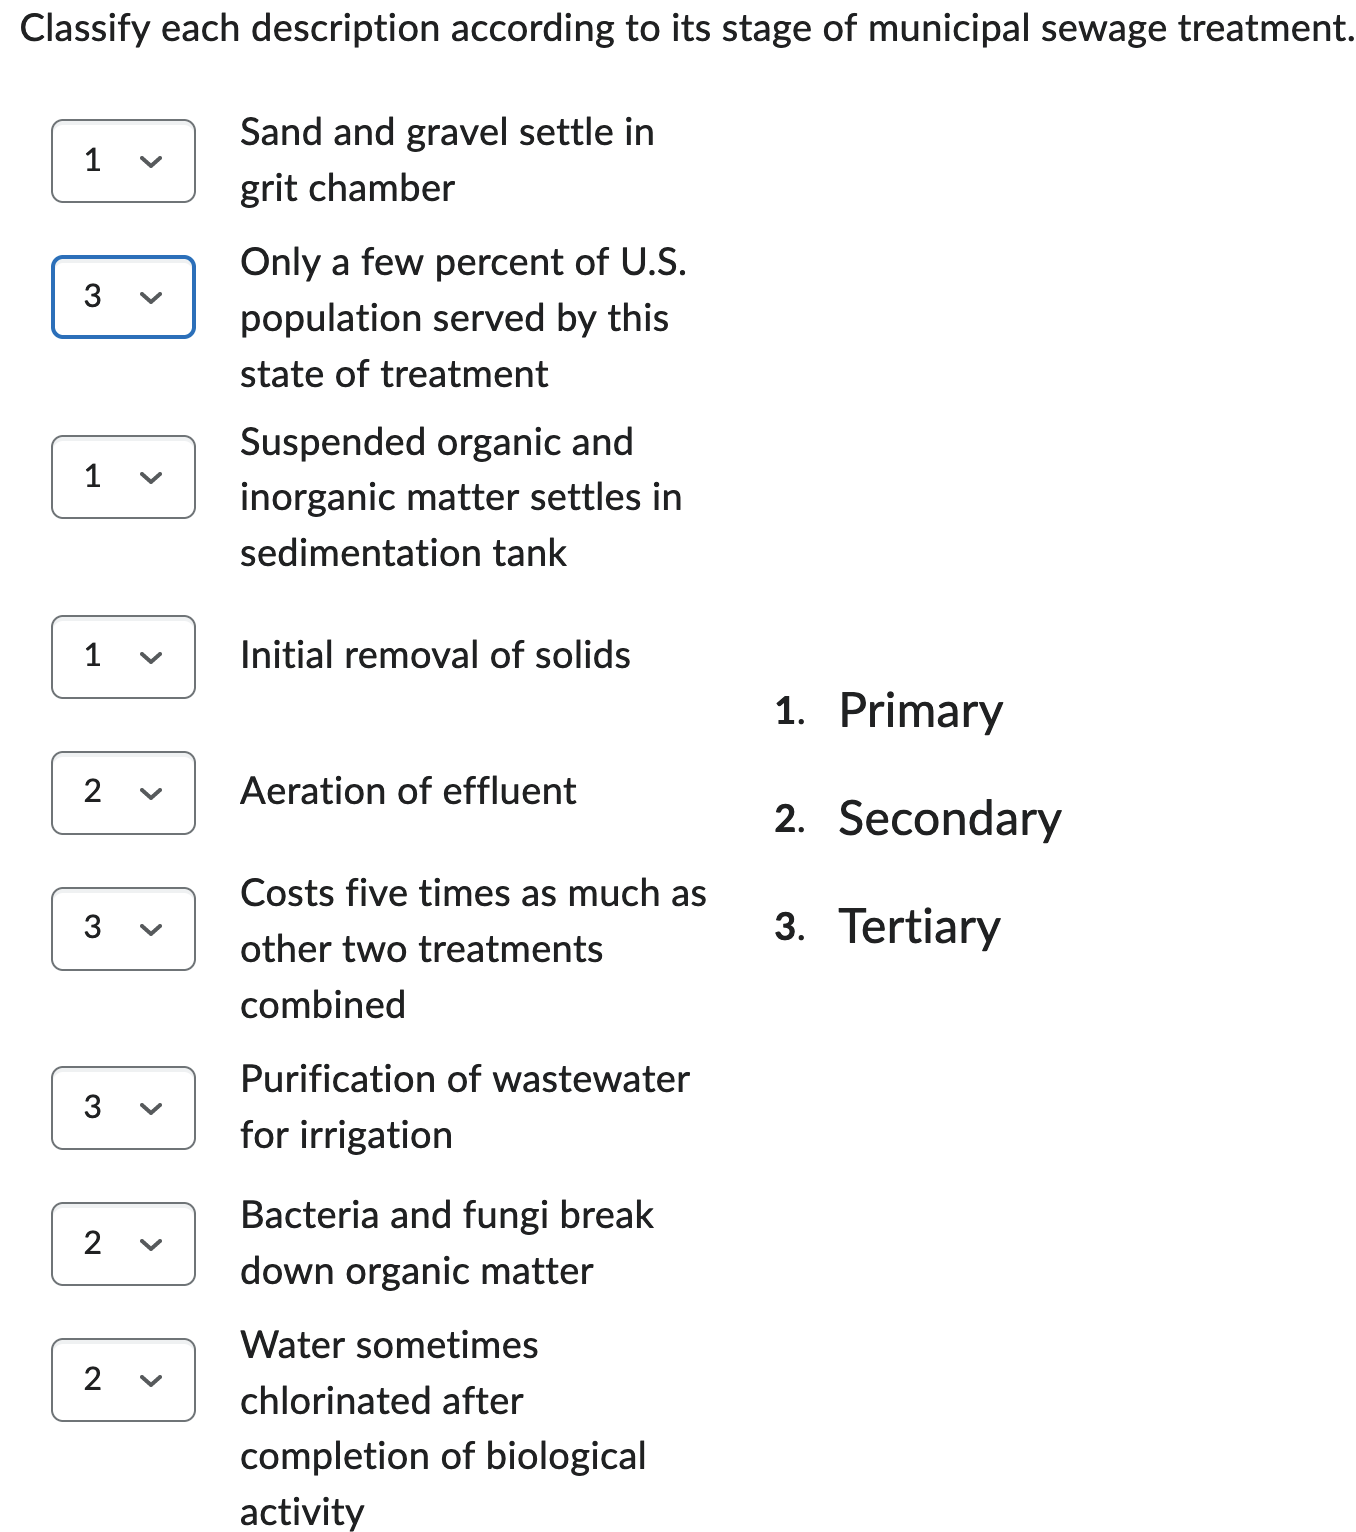Open dropdown next to 'Initial removal of solids'
The image size is (1356, 1532).
[123, 657]
